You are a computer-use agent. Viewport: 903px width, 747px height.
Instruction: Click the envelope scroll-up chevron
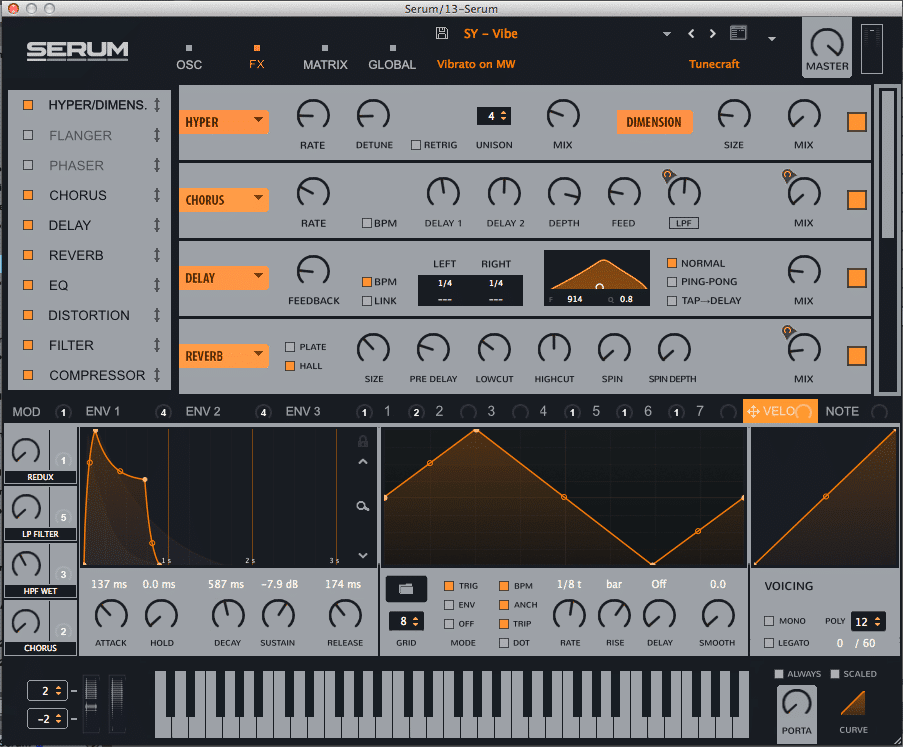(363, 462)
